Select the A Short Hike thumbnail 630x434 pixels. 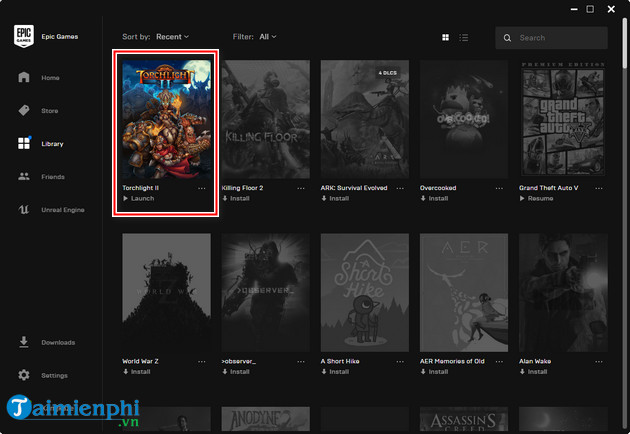click(365, 292)
